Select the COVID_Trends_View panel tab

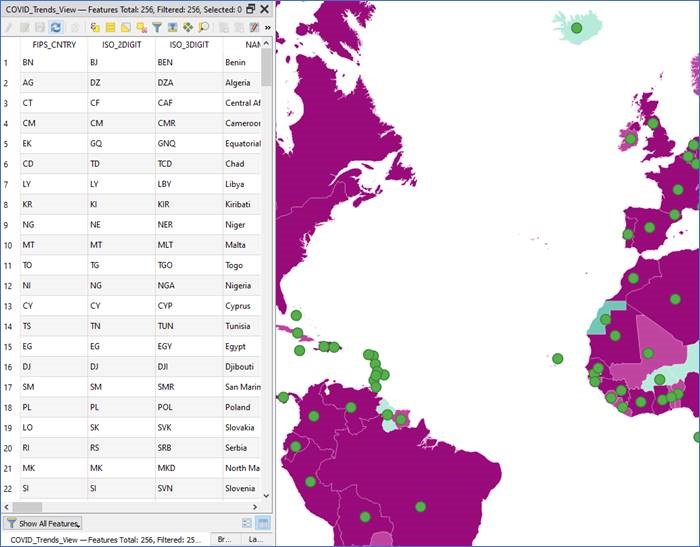[105, 539]
